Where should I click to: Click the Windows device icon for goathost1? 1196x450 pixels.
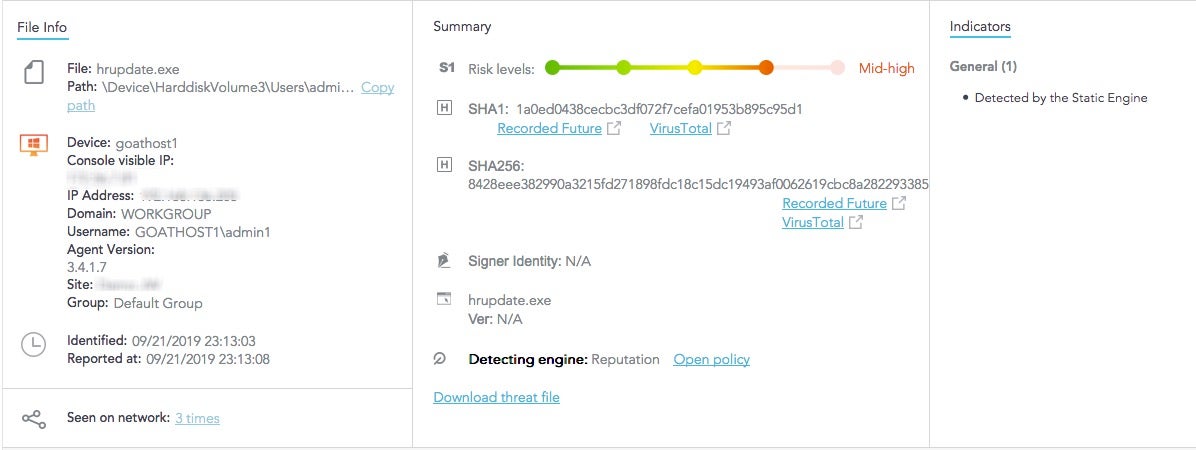33,145
